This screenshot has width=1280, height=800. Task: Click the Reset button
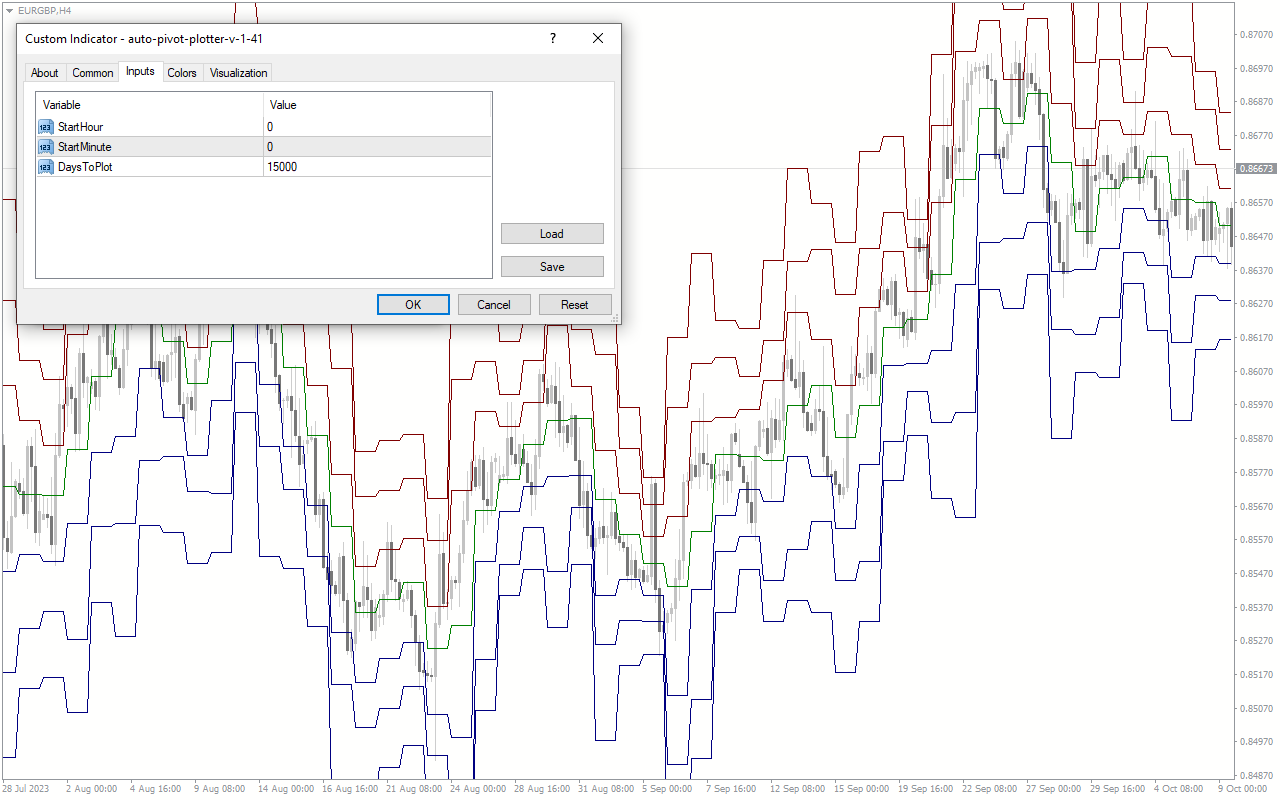pos(575,305)
